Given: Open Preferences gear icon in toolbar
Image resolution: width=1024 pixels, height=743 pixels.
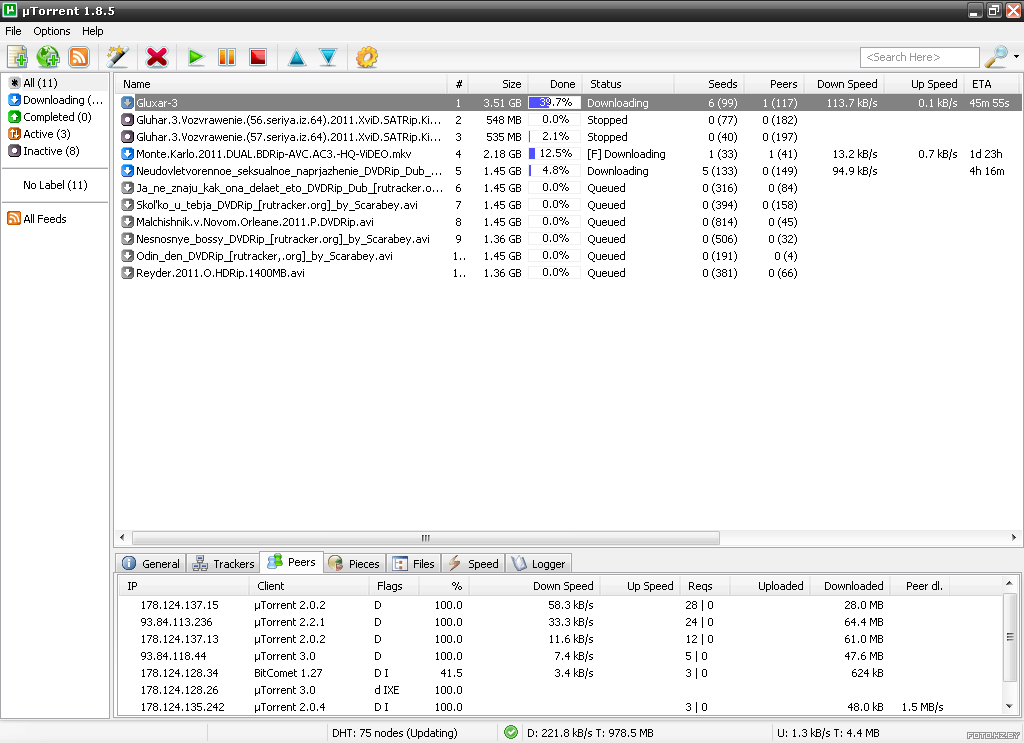Looking at the screenshot, I should point(366,57).
